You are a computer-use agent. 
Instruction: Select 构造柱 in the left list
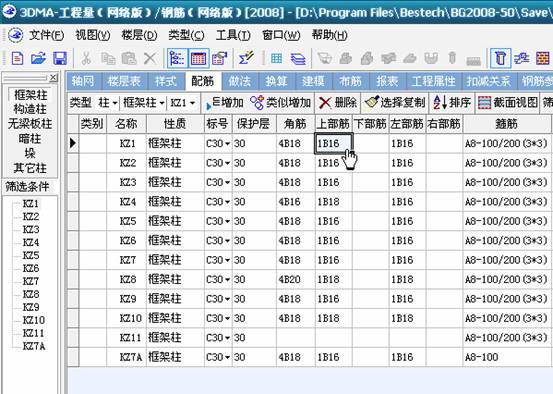[30, 109]
